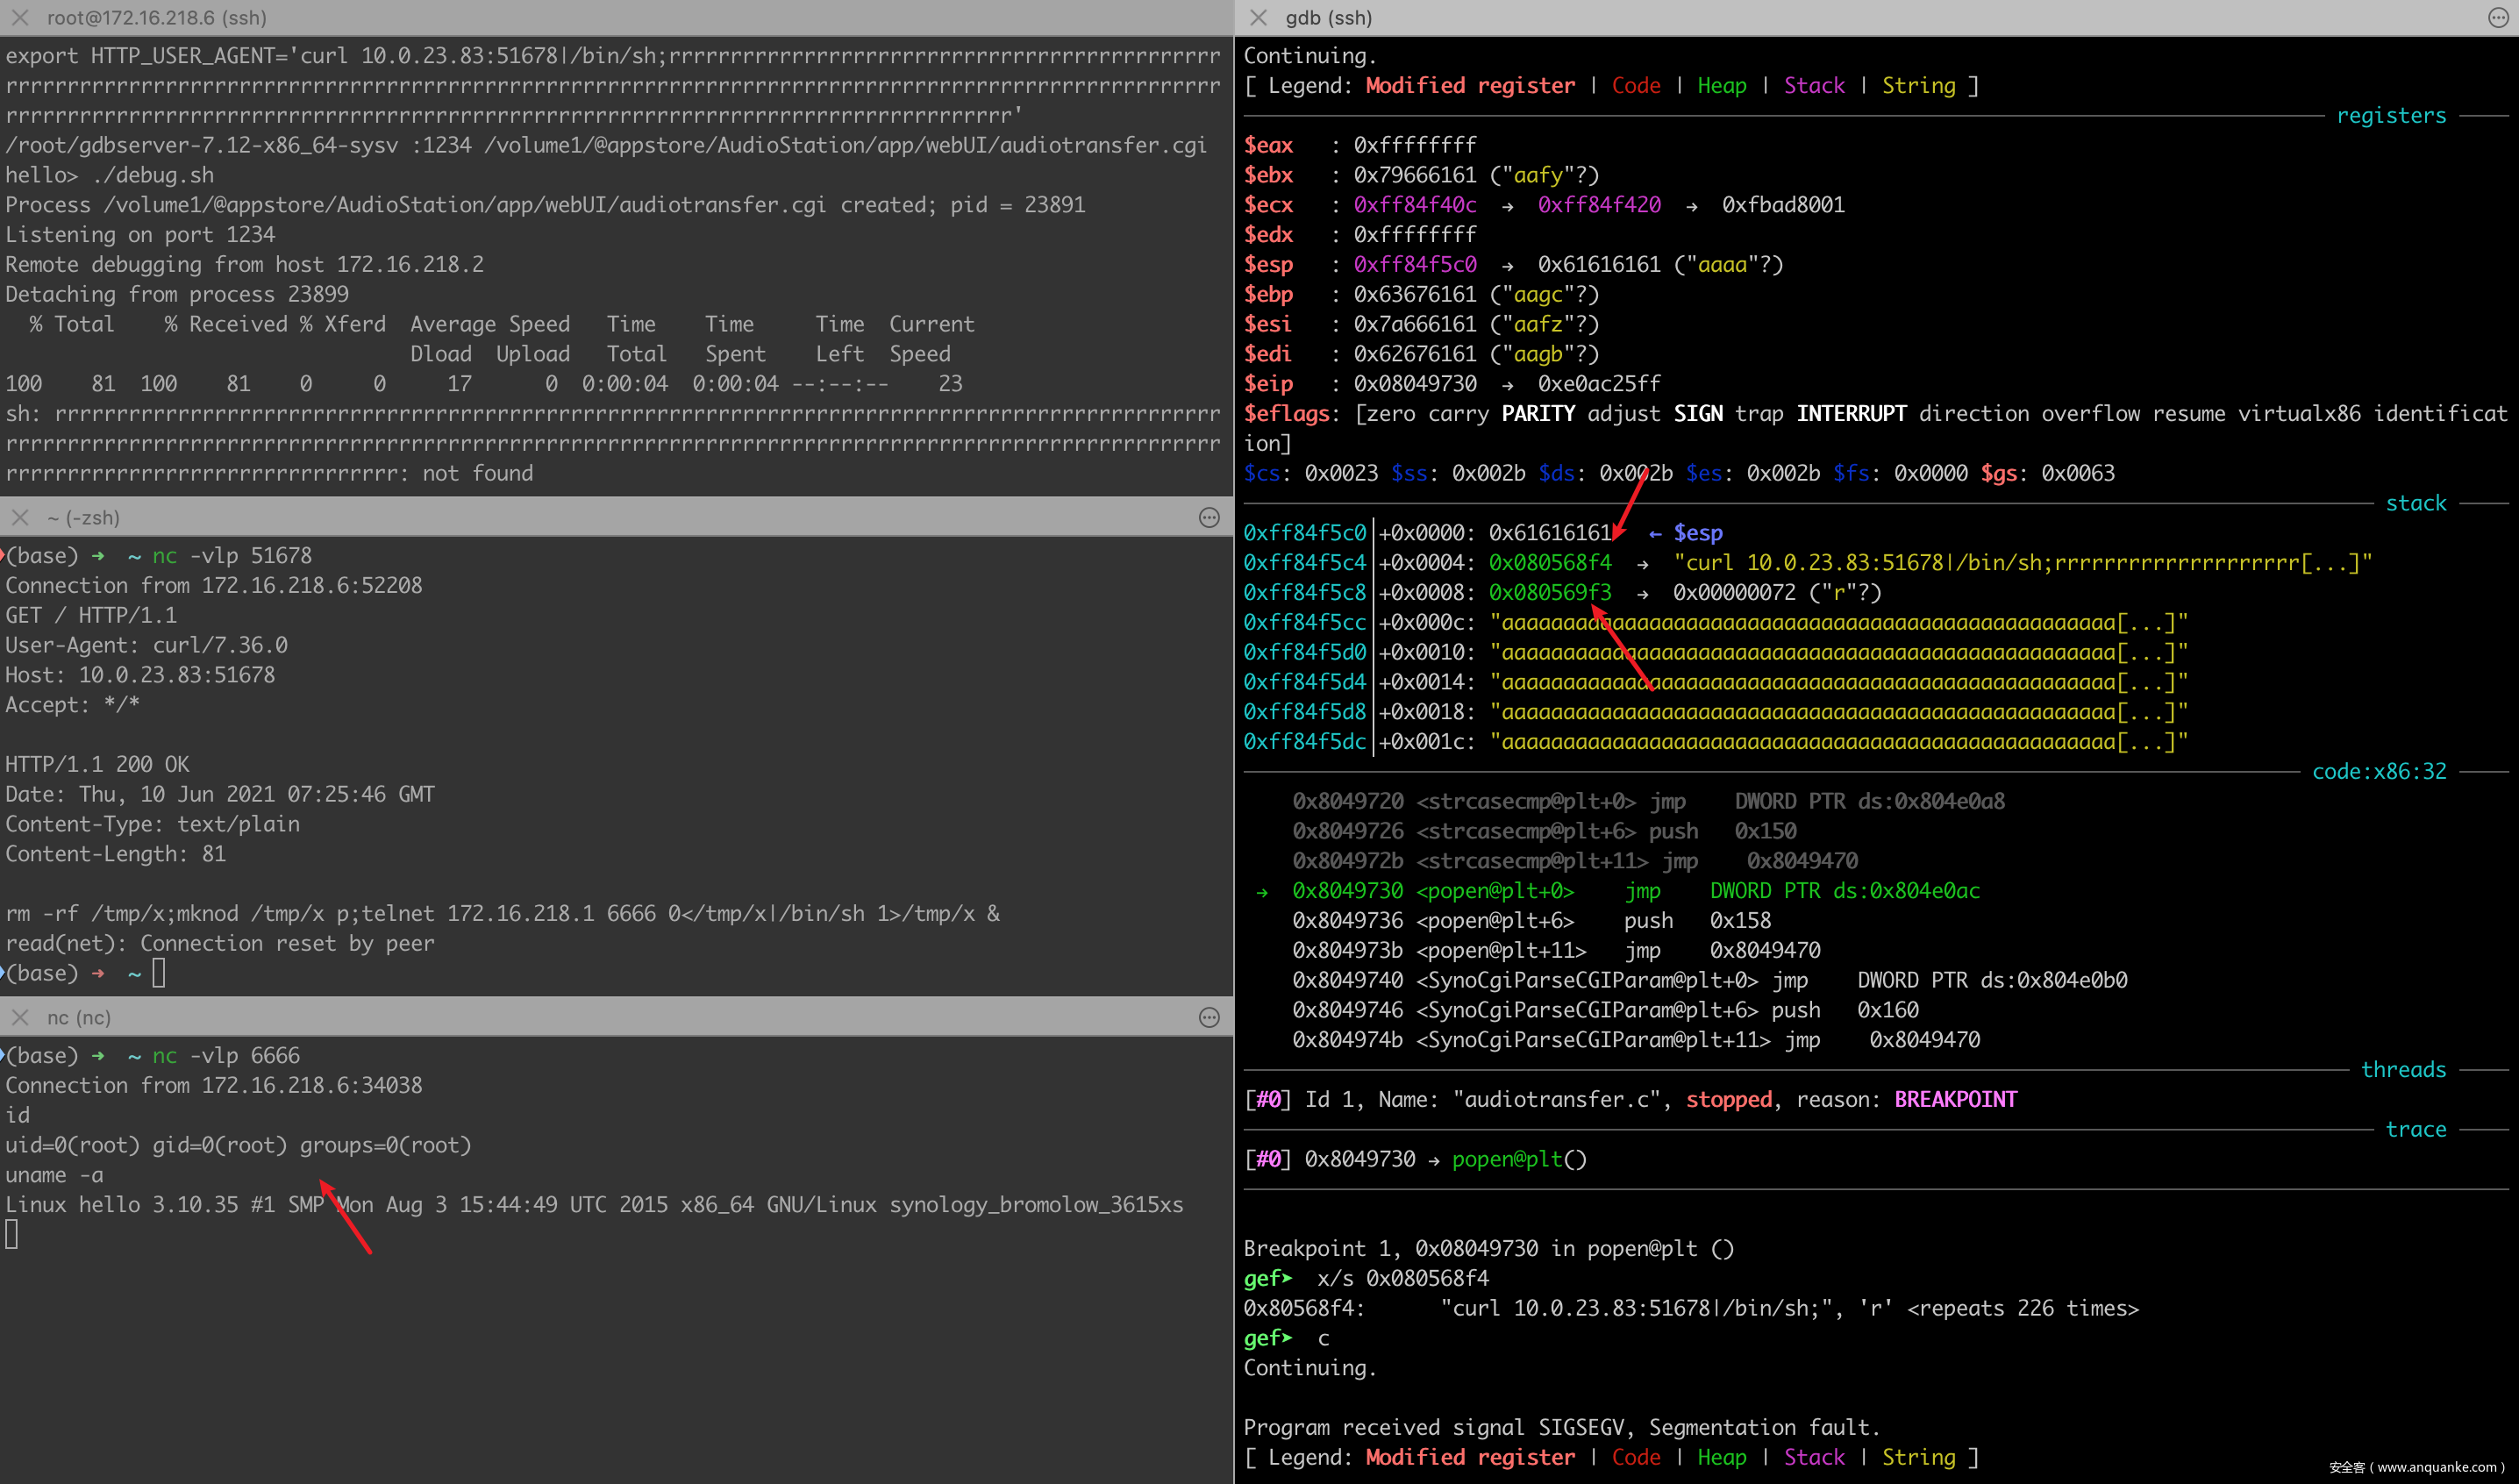Image resolution: width=2519 pixels, height=1484 pixels.
Task: Close the root@172.16.218.6 ssh pane
Action: [x=19, y=17]
